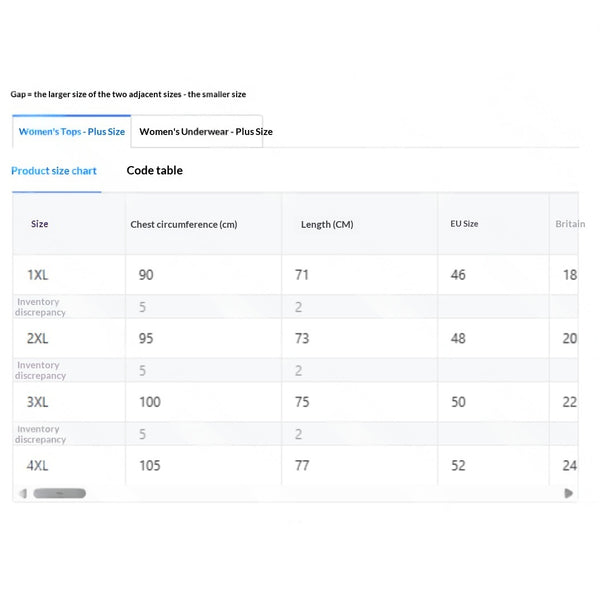This screenshot has height=600, width=600.
Task: Click the scroll left arrow icon
Action: point(23,493)
